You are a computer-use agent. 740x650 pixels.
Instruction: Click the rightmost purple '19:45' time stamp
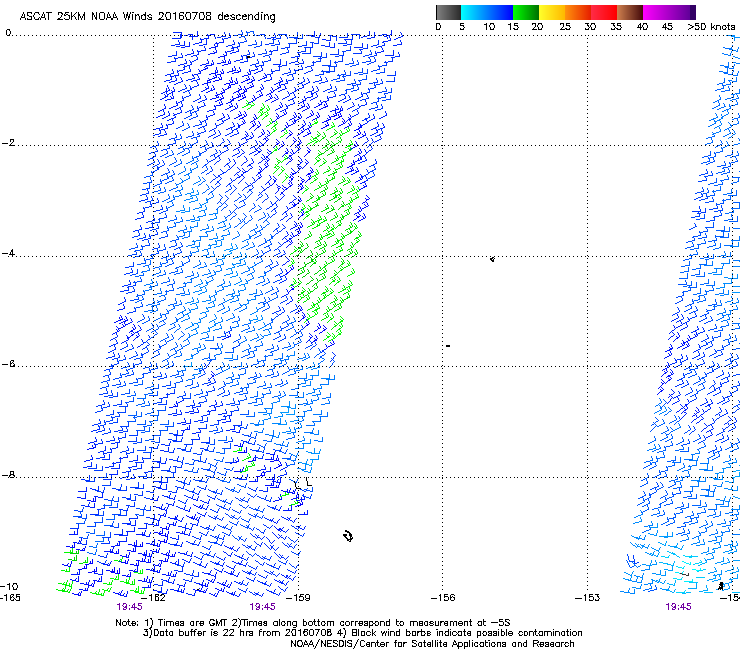coord(678,607)
